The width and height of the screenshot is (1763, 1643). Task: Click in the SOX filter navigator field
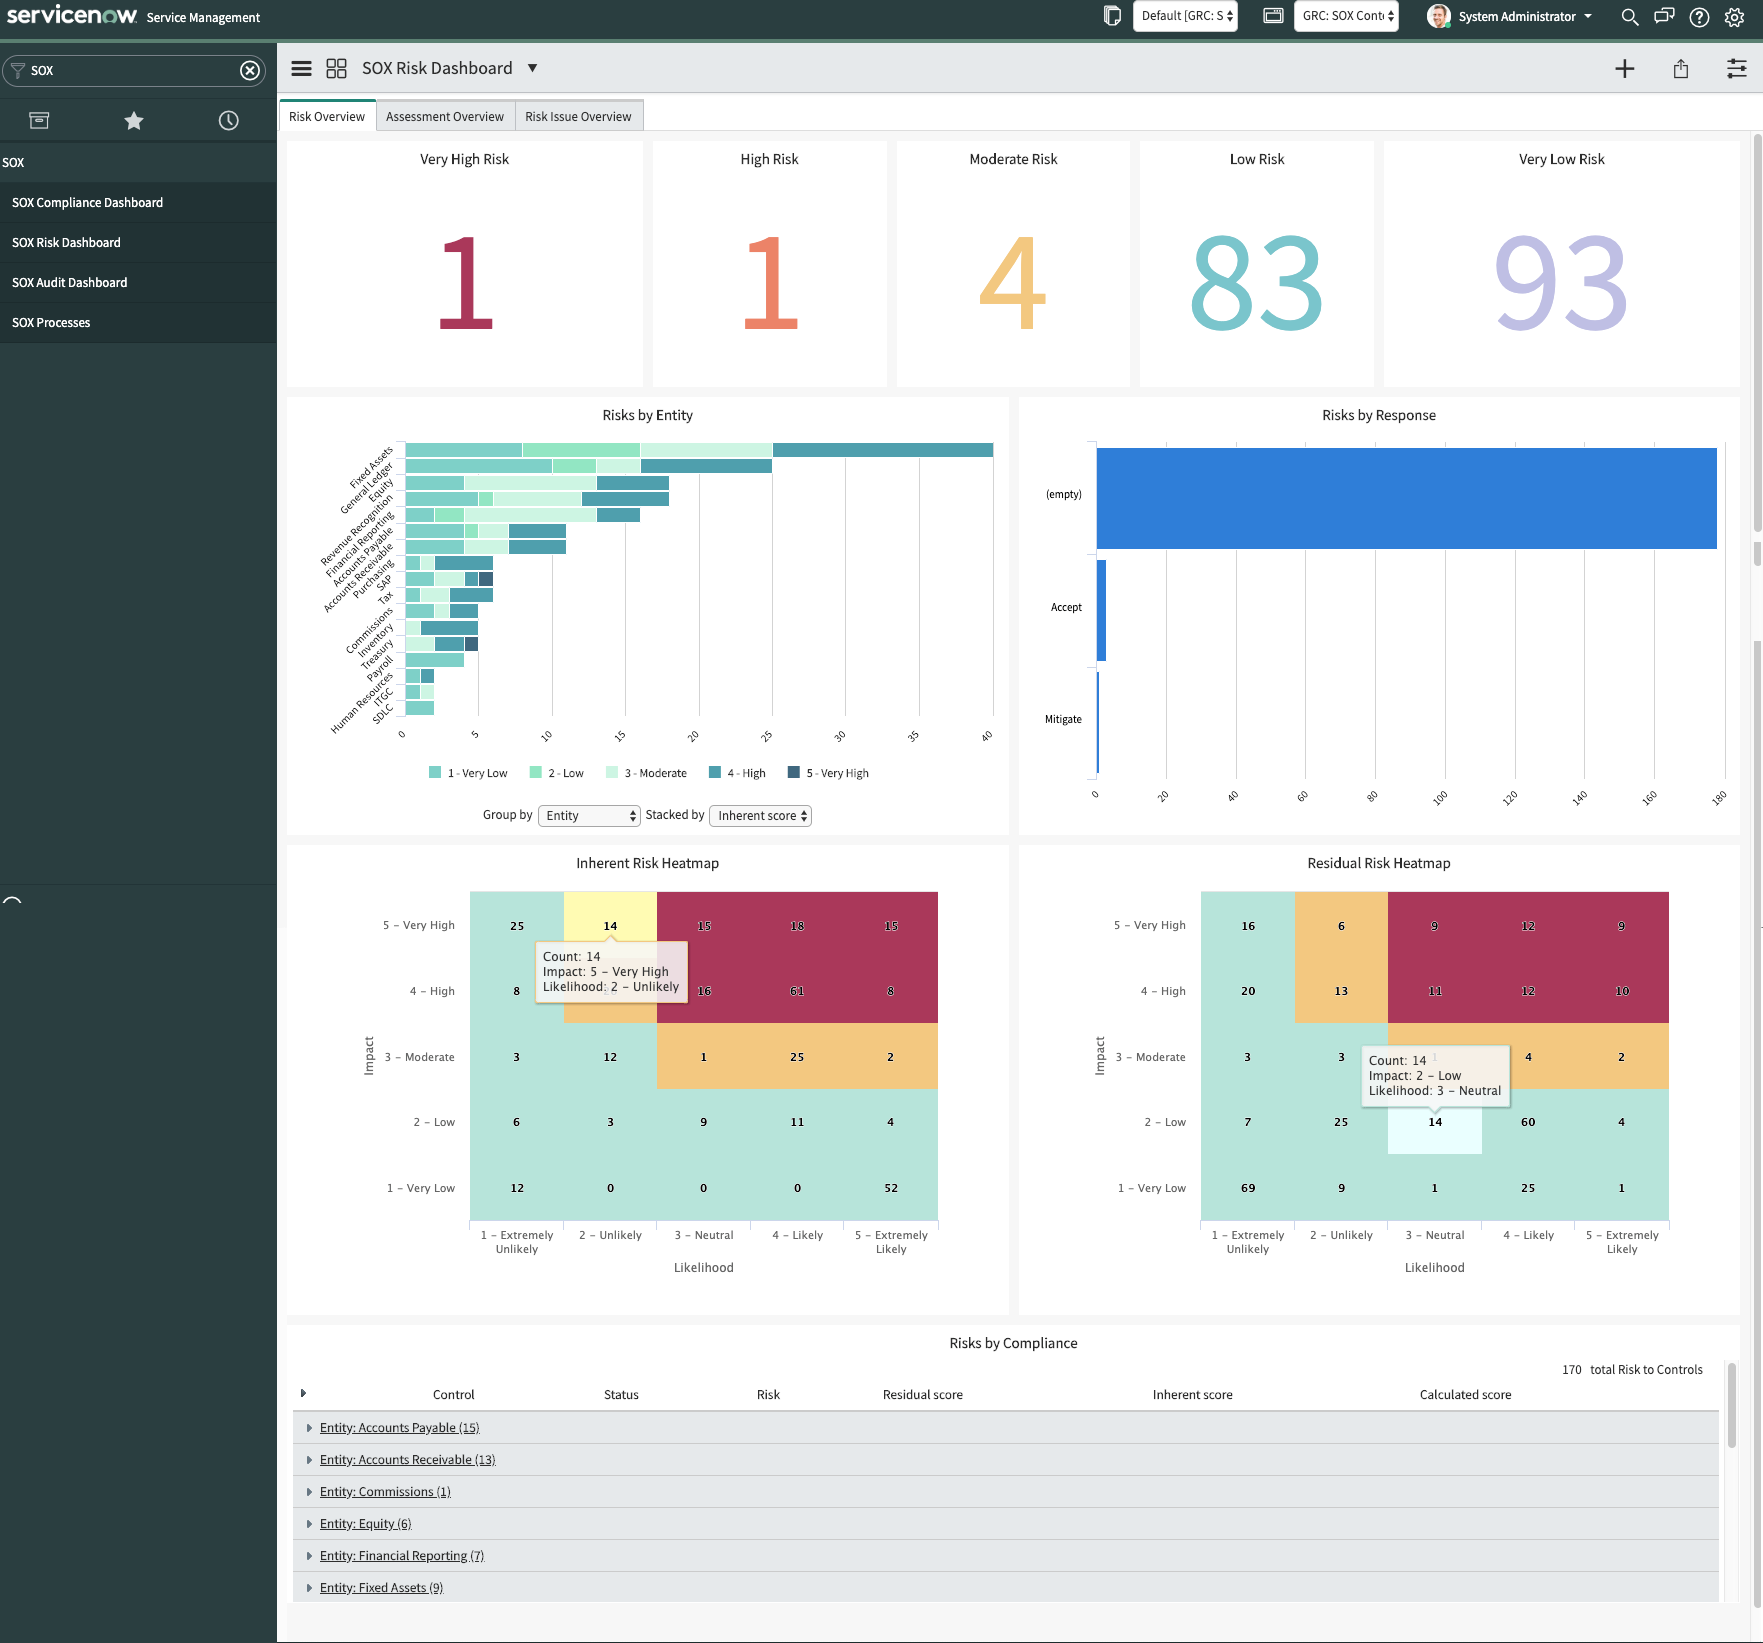coord(134,70)
